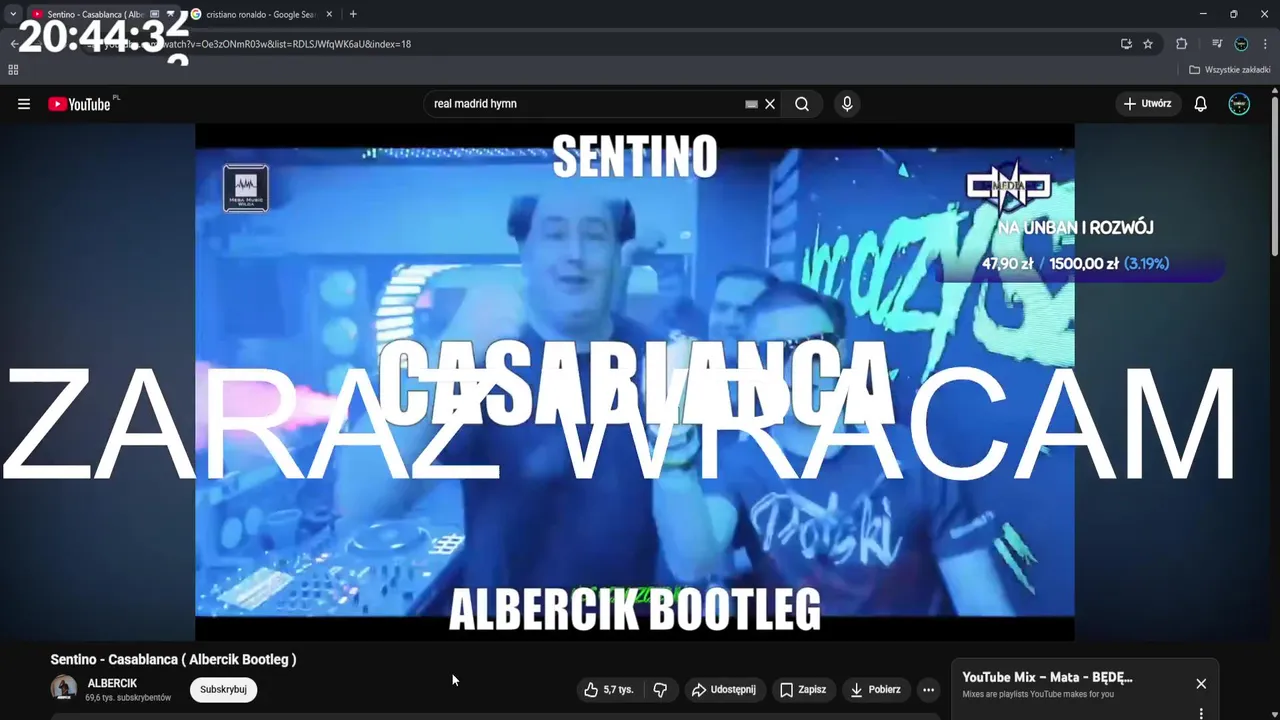Subscribe with the Subskrybuj button

pyautogui.click(x=224, y=690)
